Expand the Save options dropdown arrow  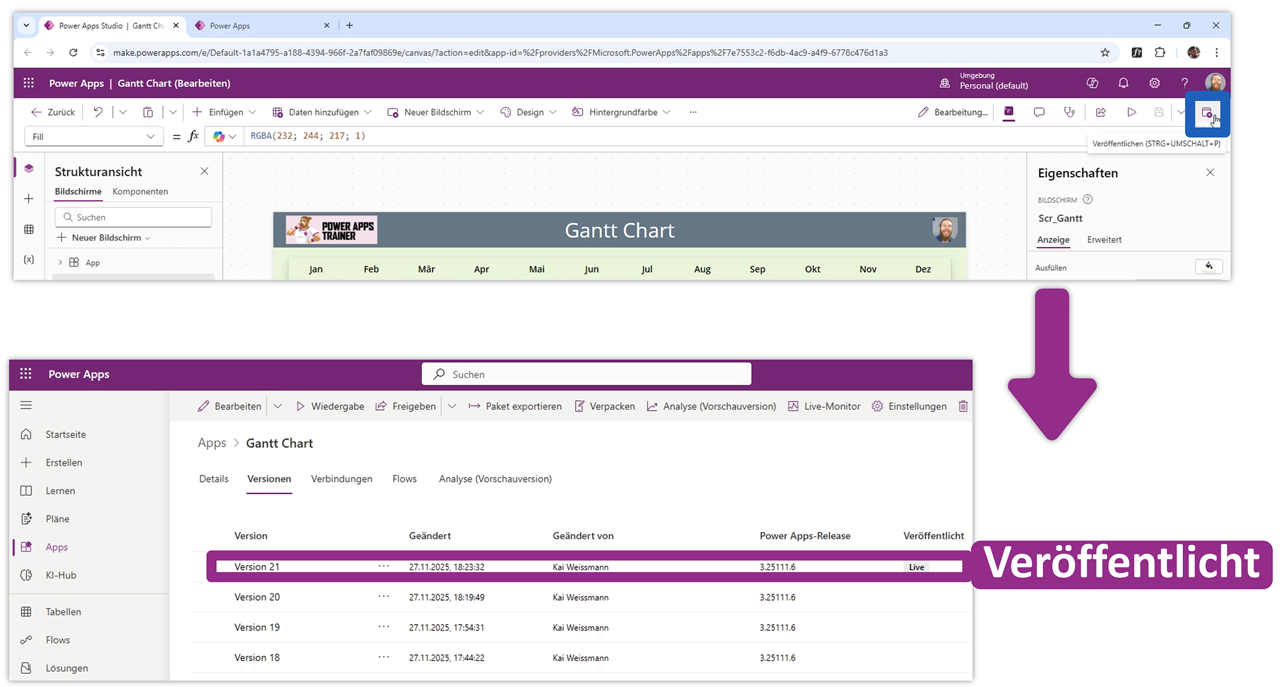pos(1181,113)
